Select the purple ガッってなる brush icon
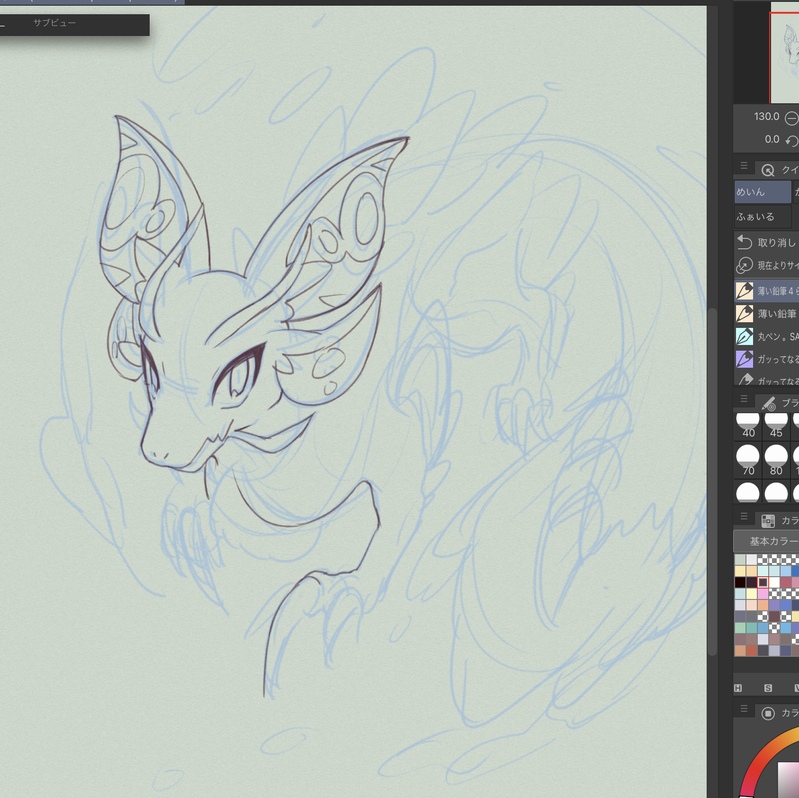 tap(744, 359)
